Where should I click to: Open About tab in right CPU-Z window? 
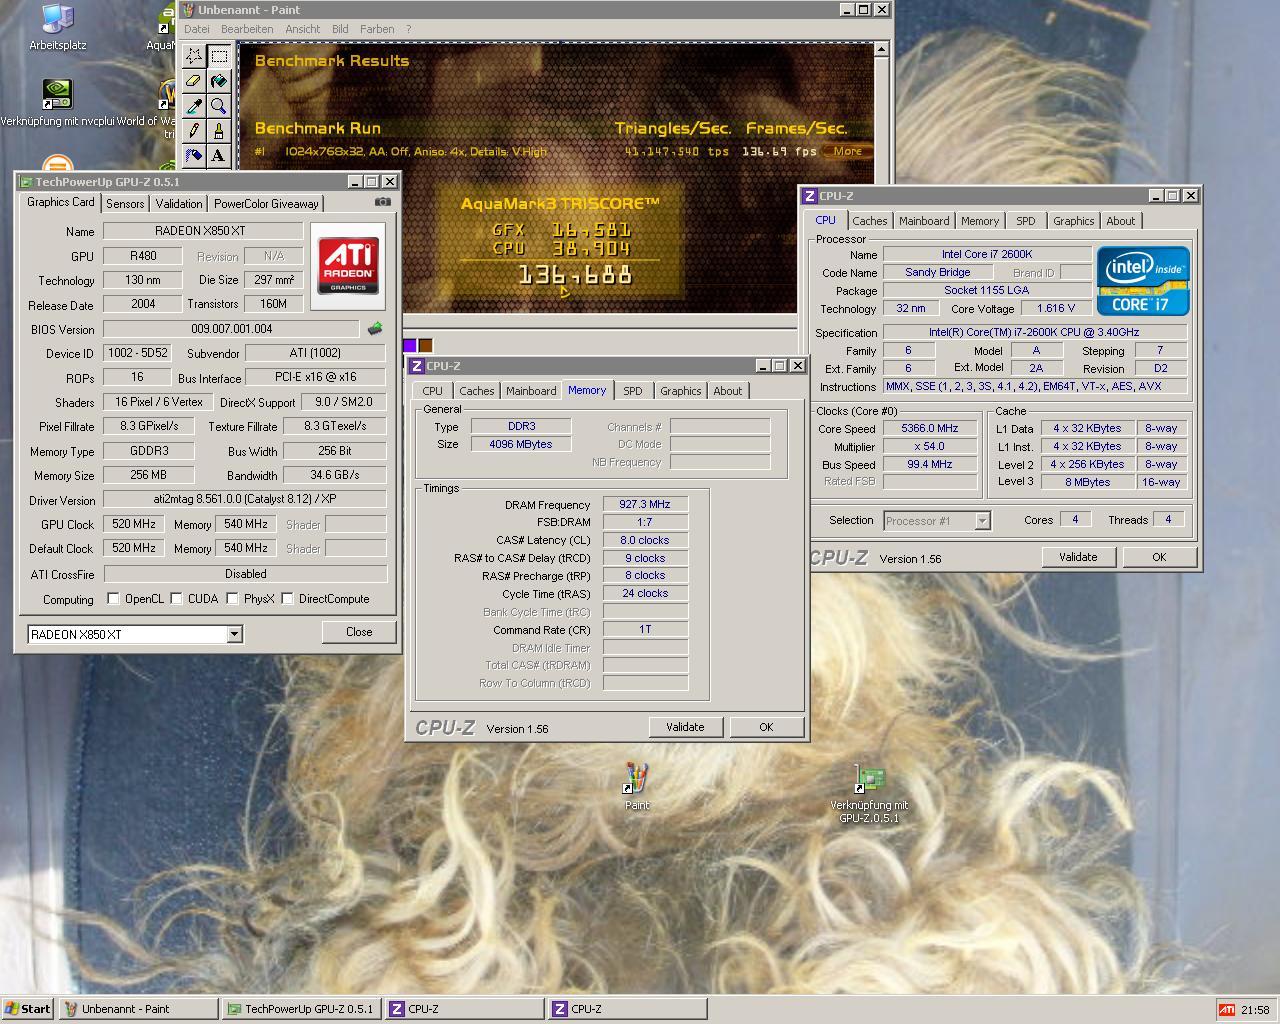(1121, 221)
